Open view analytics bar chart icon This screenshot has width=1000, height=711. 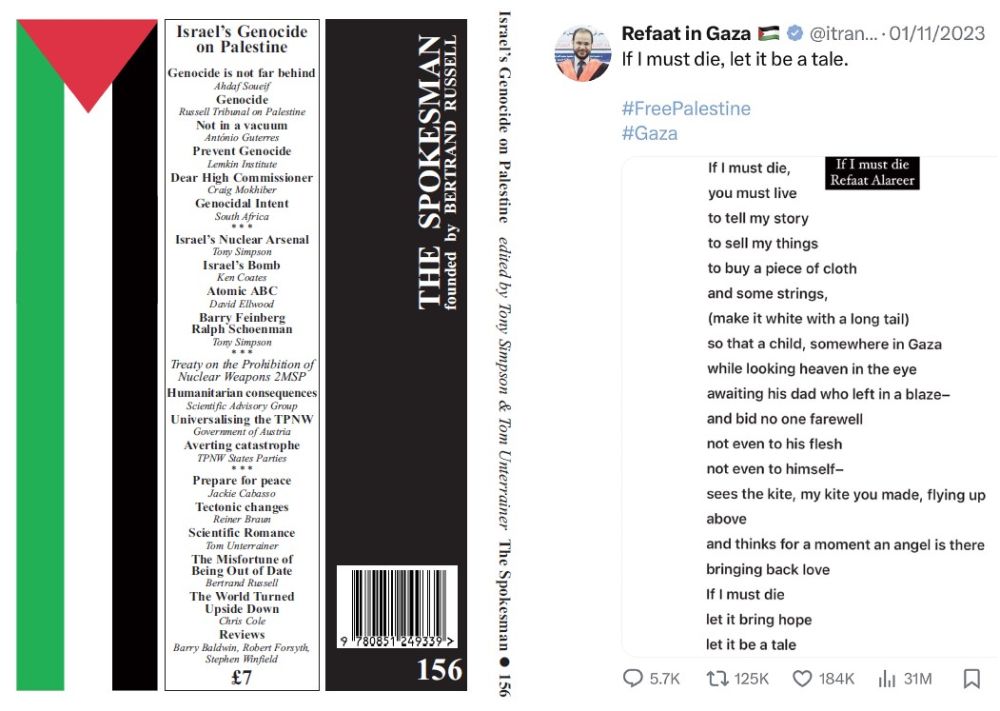coord(886,678)
